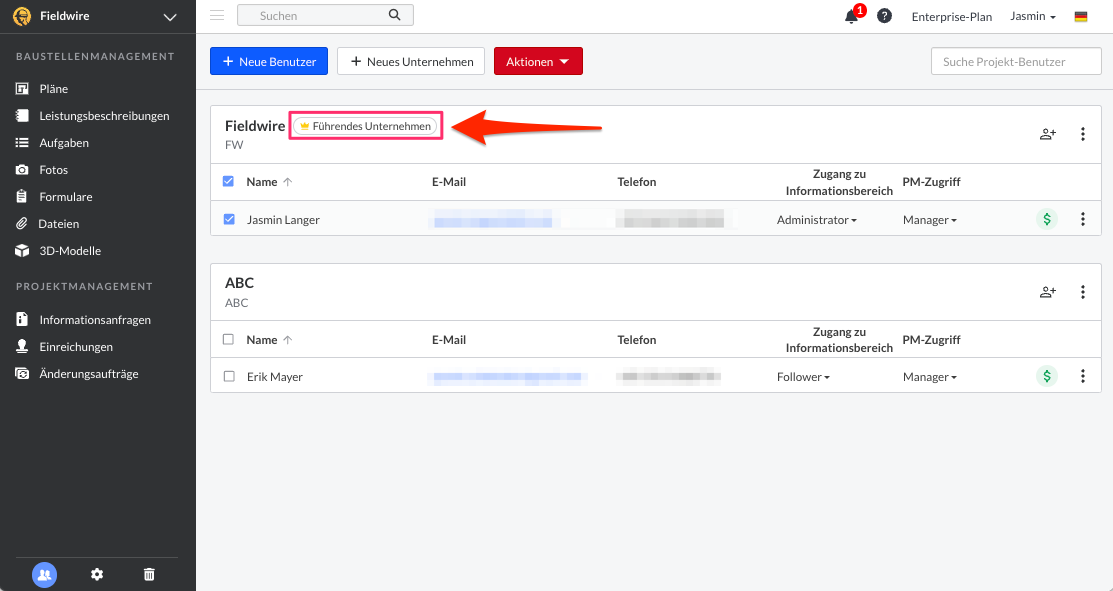The width and height of the screenshot is (1113, 591).
Task: Click green dollar icon for Erik Mayer
Action: pos(1047,376)
